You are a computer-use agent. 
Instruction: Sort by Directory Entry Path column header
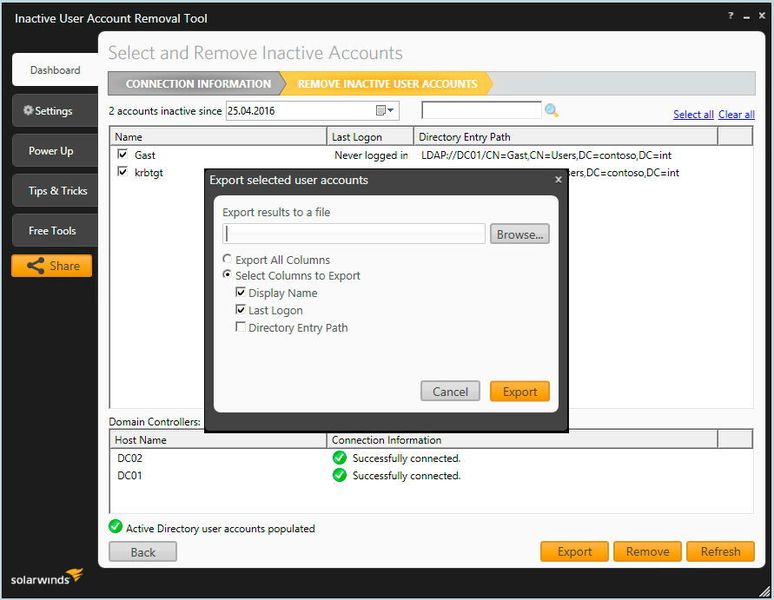coord(566,137)
